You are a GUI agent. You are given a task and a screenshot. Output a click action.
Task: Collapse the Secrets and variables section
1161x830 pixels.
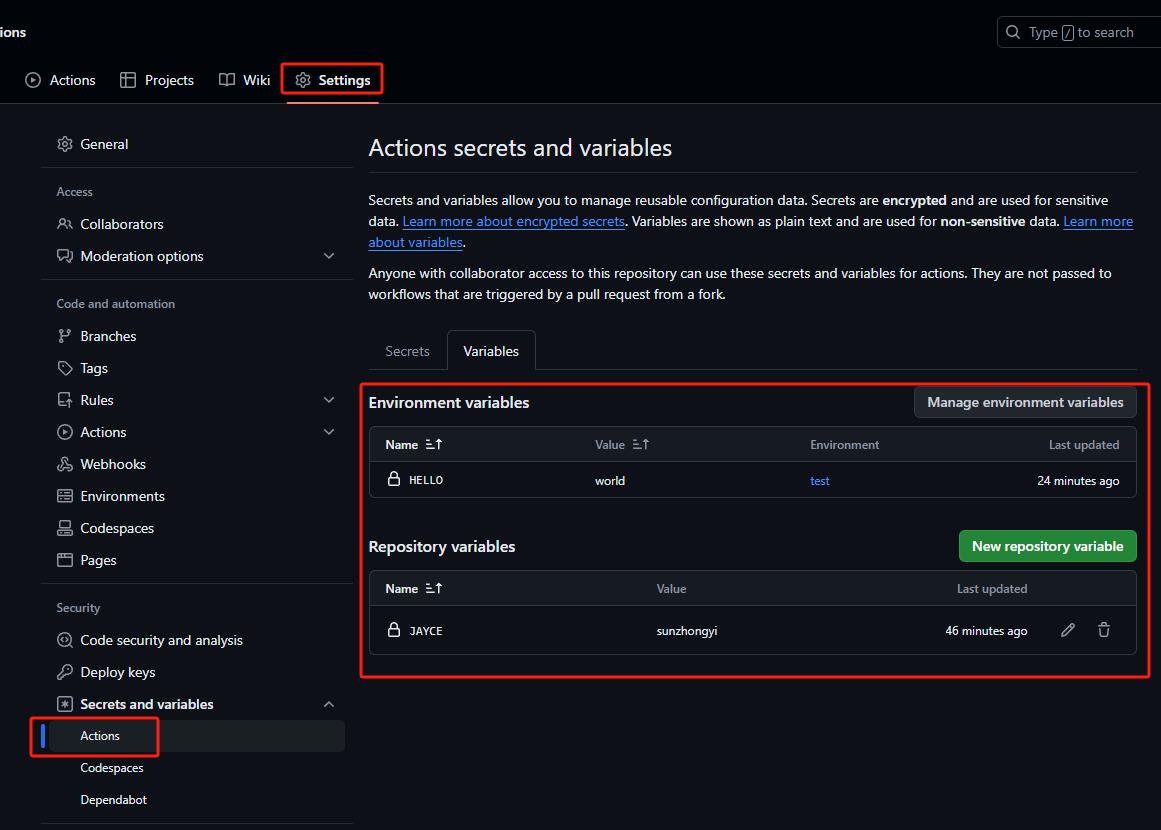point(329,704)
